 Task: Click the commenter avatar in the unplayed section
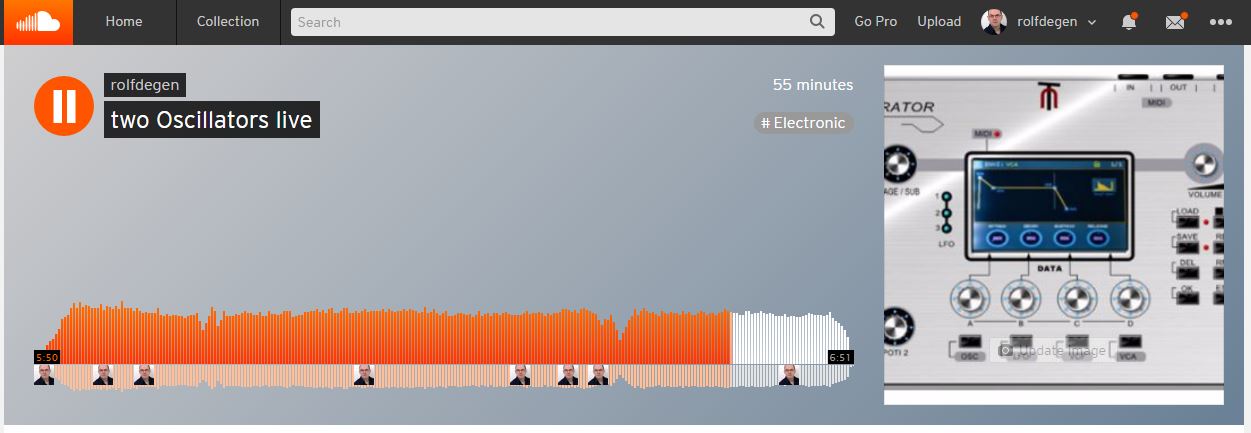pos(789,375)
